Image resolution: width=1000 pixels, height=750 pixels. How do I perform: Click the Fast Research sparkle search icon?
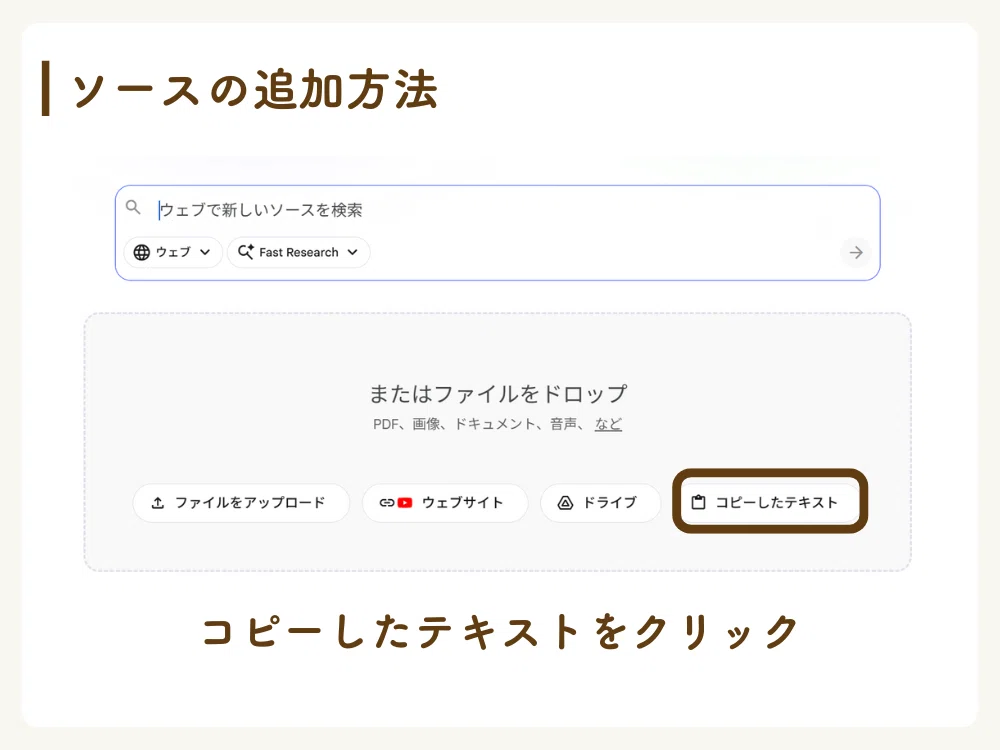246,252
